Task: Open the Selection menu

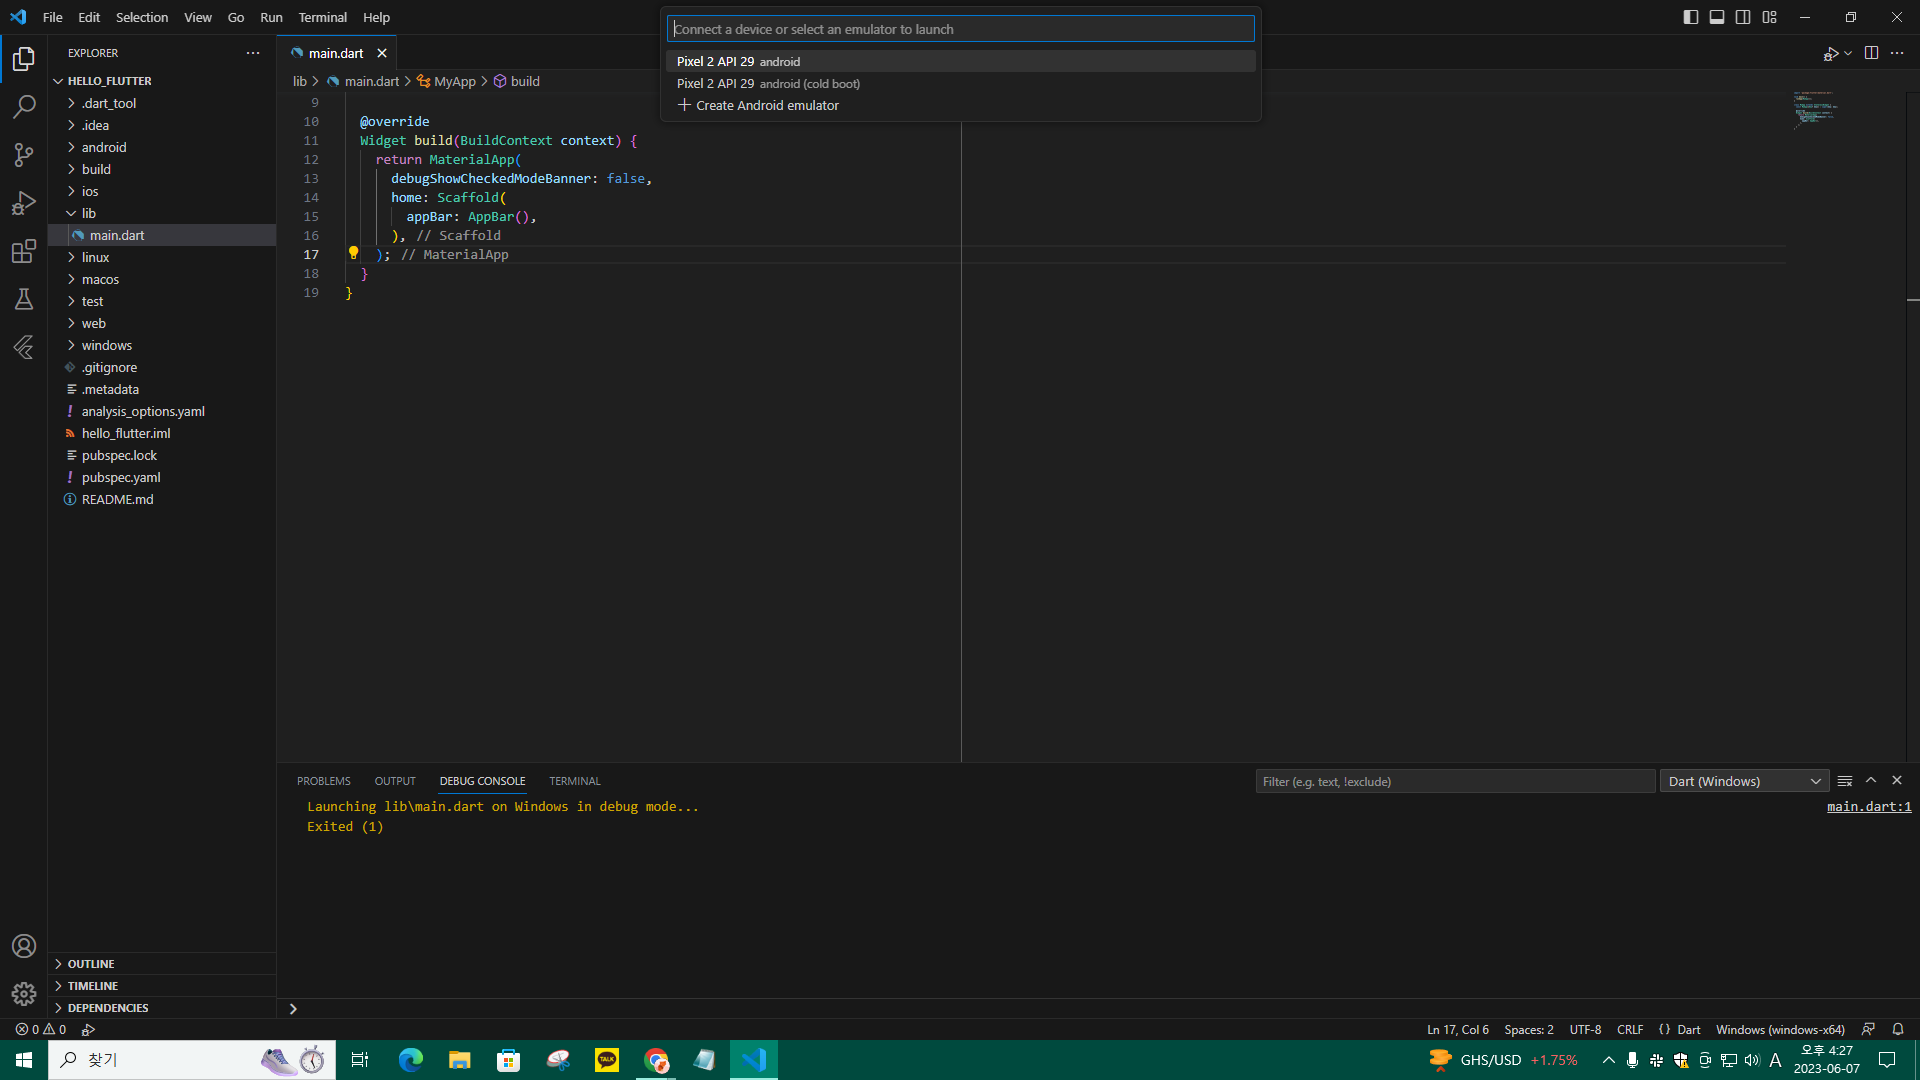Action: coord(142,17)
